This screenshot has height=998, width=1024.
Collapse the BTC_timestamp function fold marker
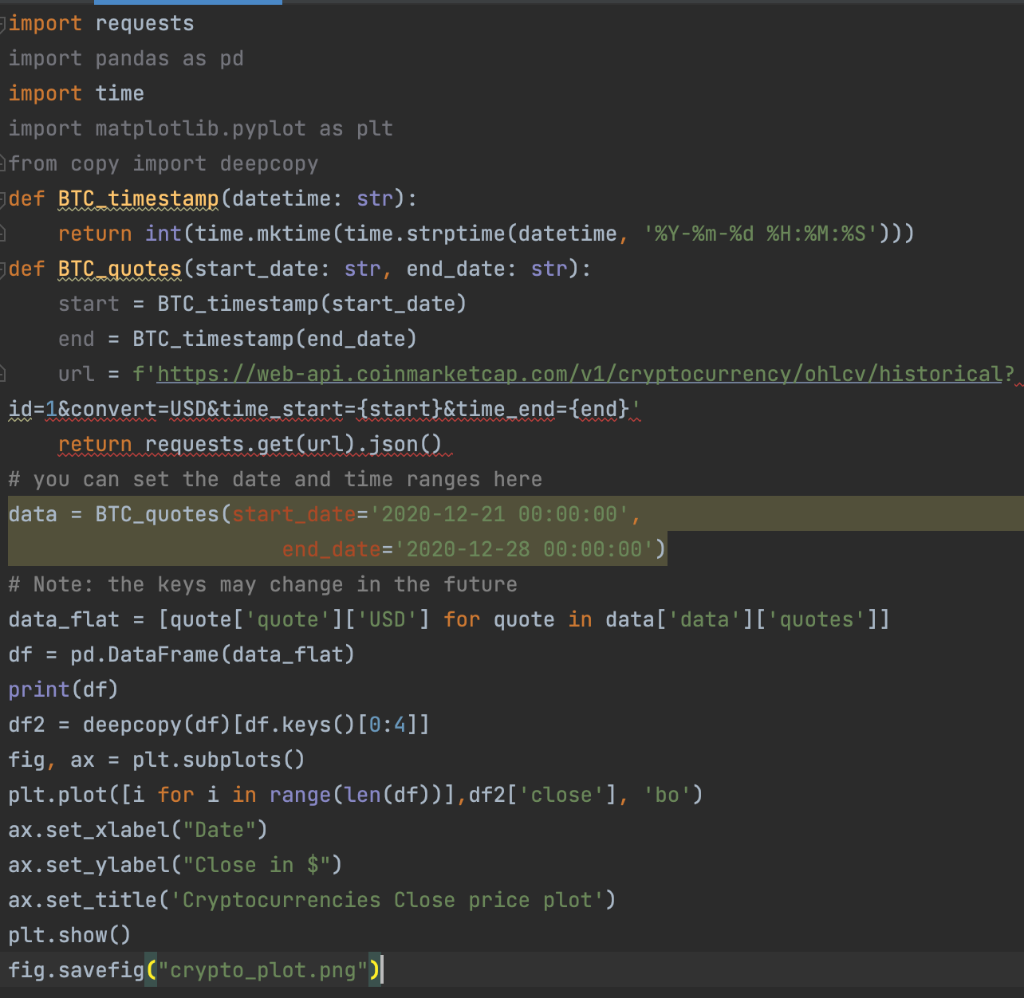pyautogui.click(x=3, y=199)
